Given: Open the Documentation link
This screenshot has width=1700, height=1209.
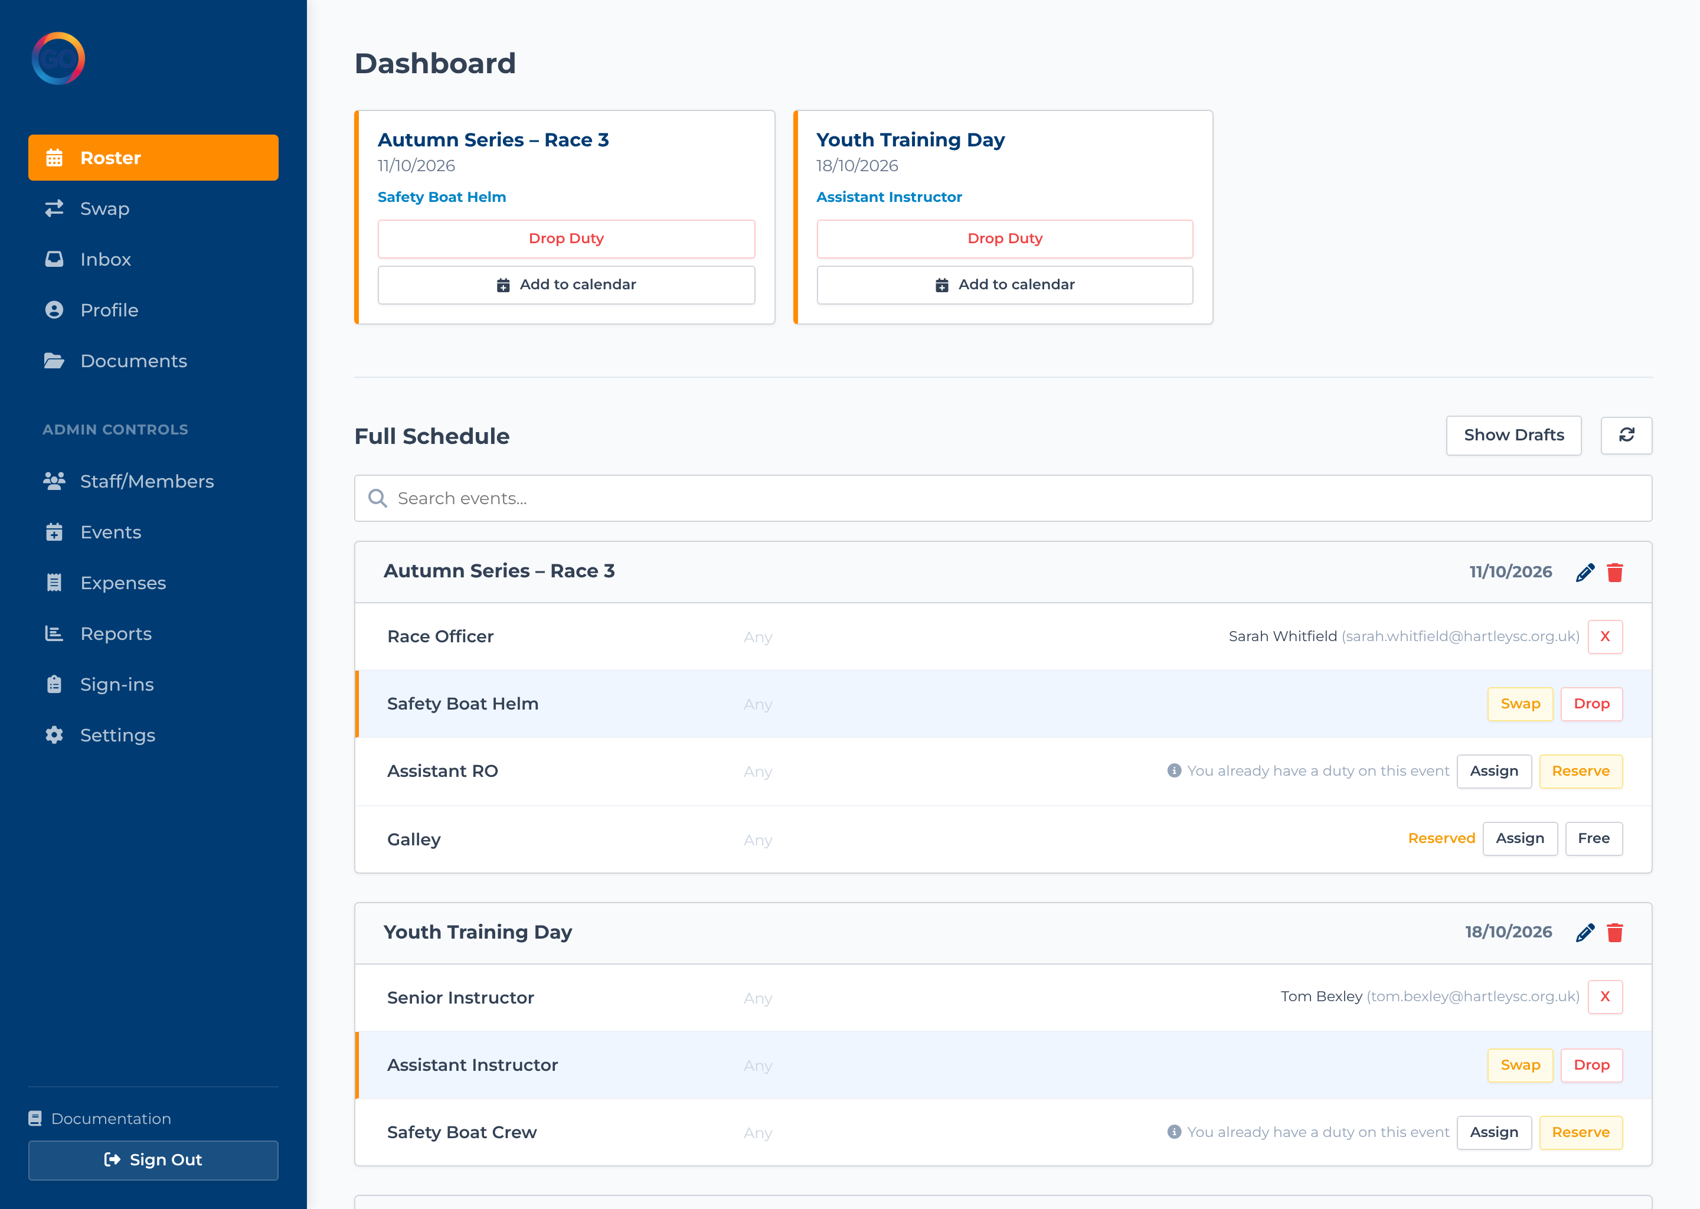Looking at the screenshot, I should (x=100, y=1119).
